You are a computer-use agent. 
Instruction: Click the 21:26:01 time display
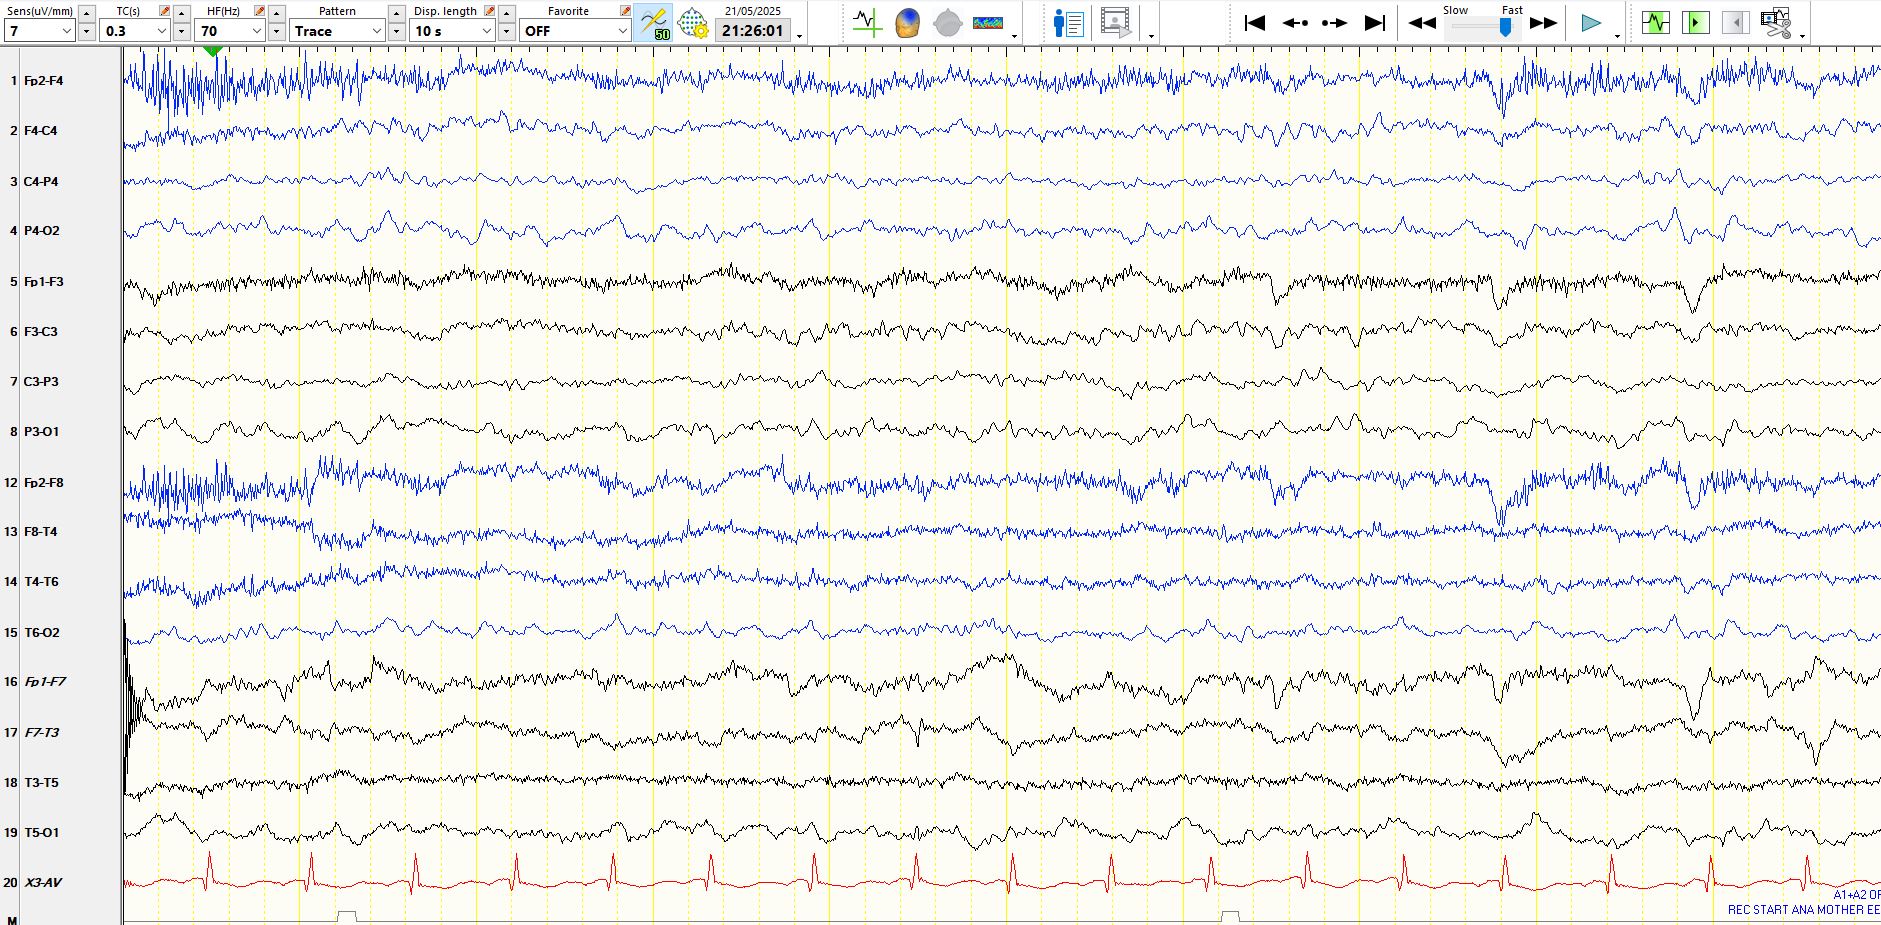(753, 31)
